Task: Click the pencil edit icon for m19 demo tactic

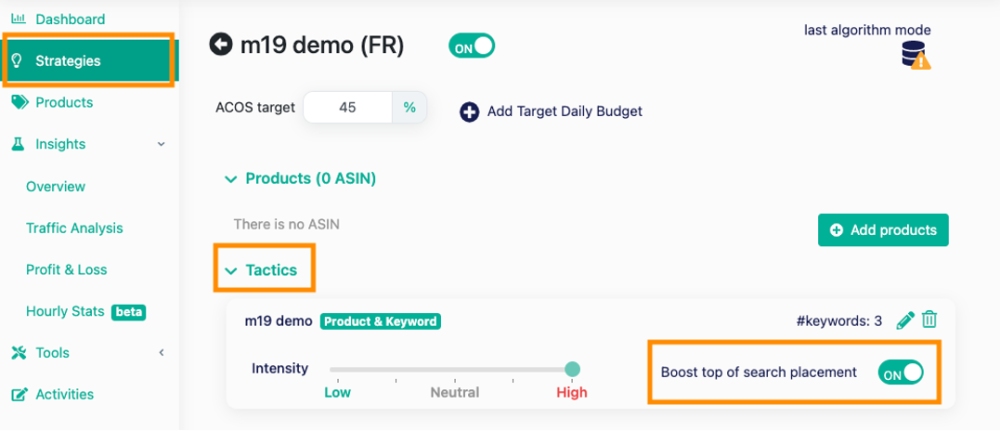Action: (905, 320)
